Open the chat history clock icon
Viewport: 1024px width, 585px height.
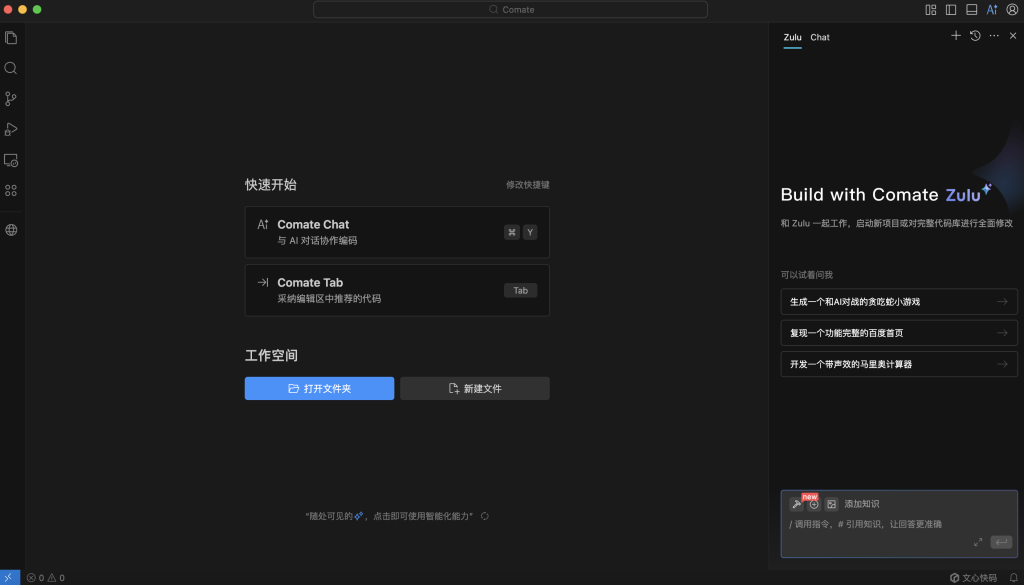(x=975, y=36)
